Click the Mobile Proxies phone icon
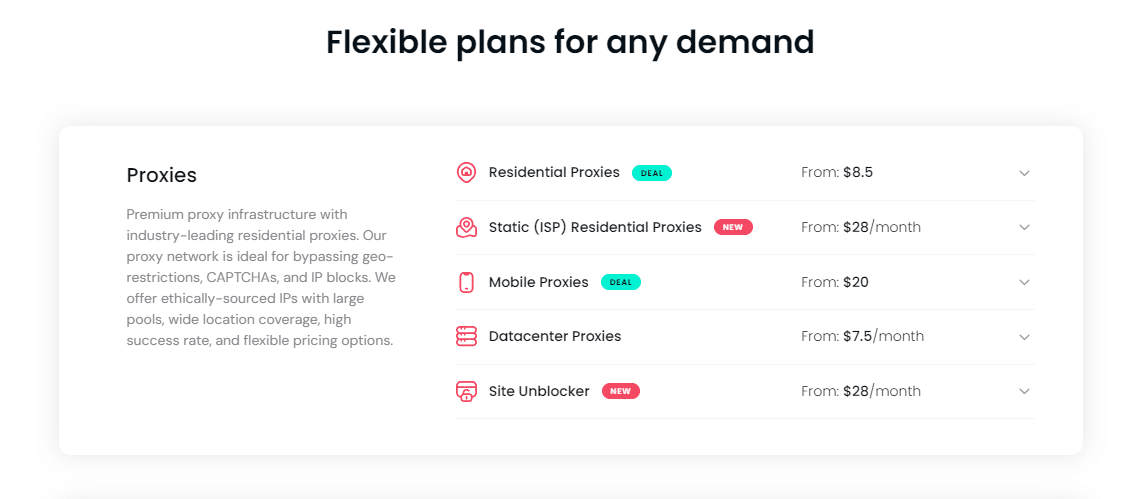This screenshot has height=499, width=1141. pyautogui.click(x=466, y=282)
